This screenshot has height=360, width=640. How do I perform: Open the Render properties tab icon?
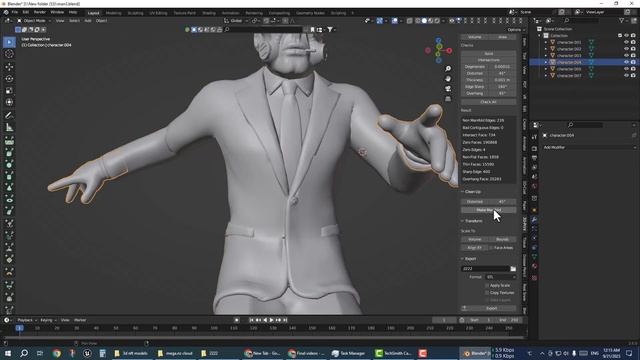point(534,148)
